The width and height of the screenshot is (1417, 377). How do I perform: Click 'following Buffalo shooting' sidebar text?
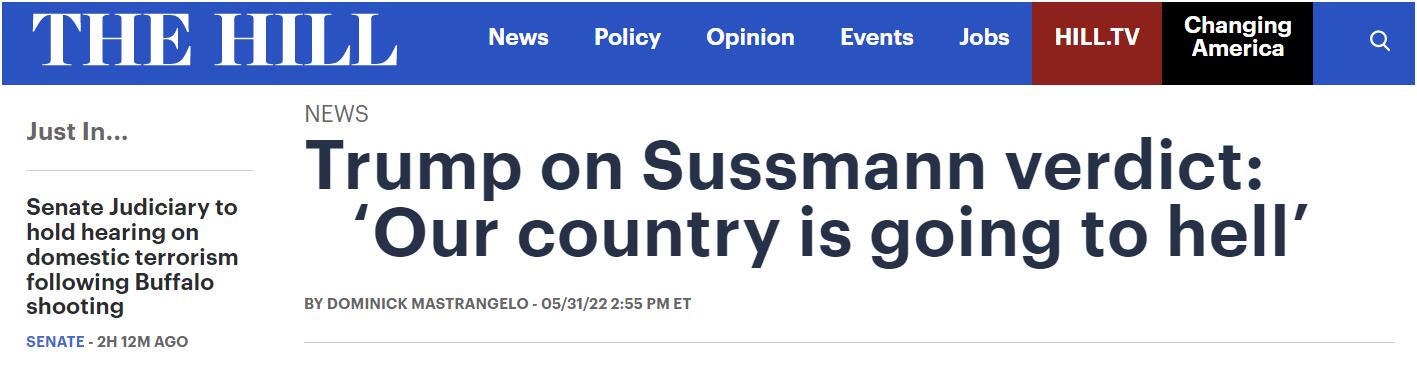(120, 294)
